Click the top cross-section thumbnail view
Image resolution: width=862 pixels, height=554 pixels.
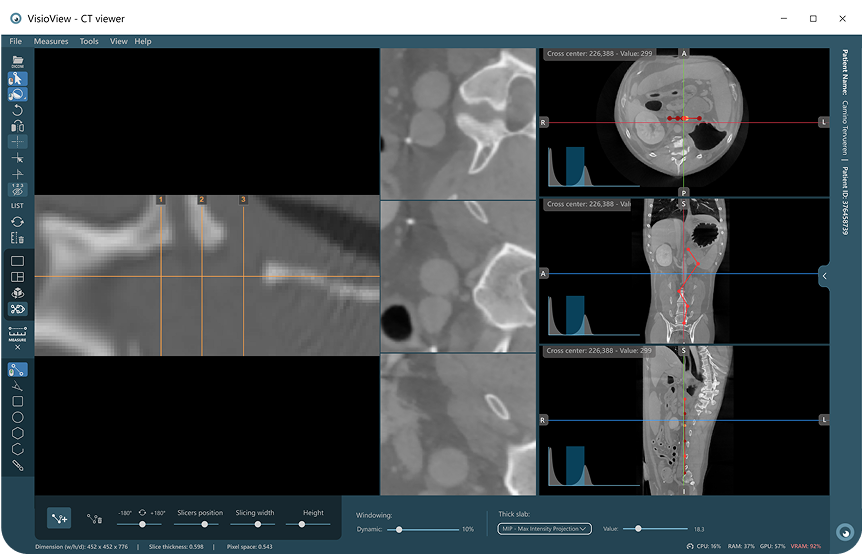click(x=458, y=124)
